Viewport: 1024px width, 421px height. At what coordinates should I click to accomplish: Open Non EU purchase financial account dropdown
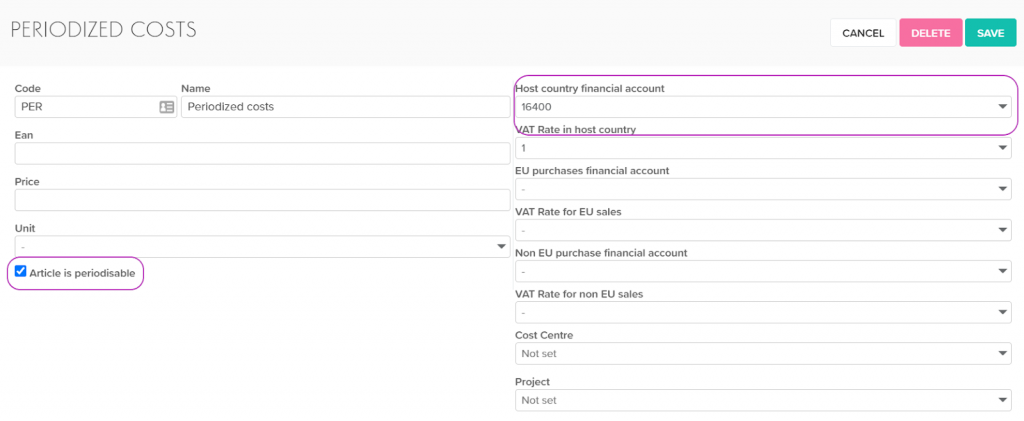pos(764,272)
